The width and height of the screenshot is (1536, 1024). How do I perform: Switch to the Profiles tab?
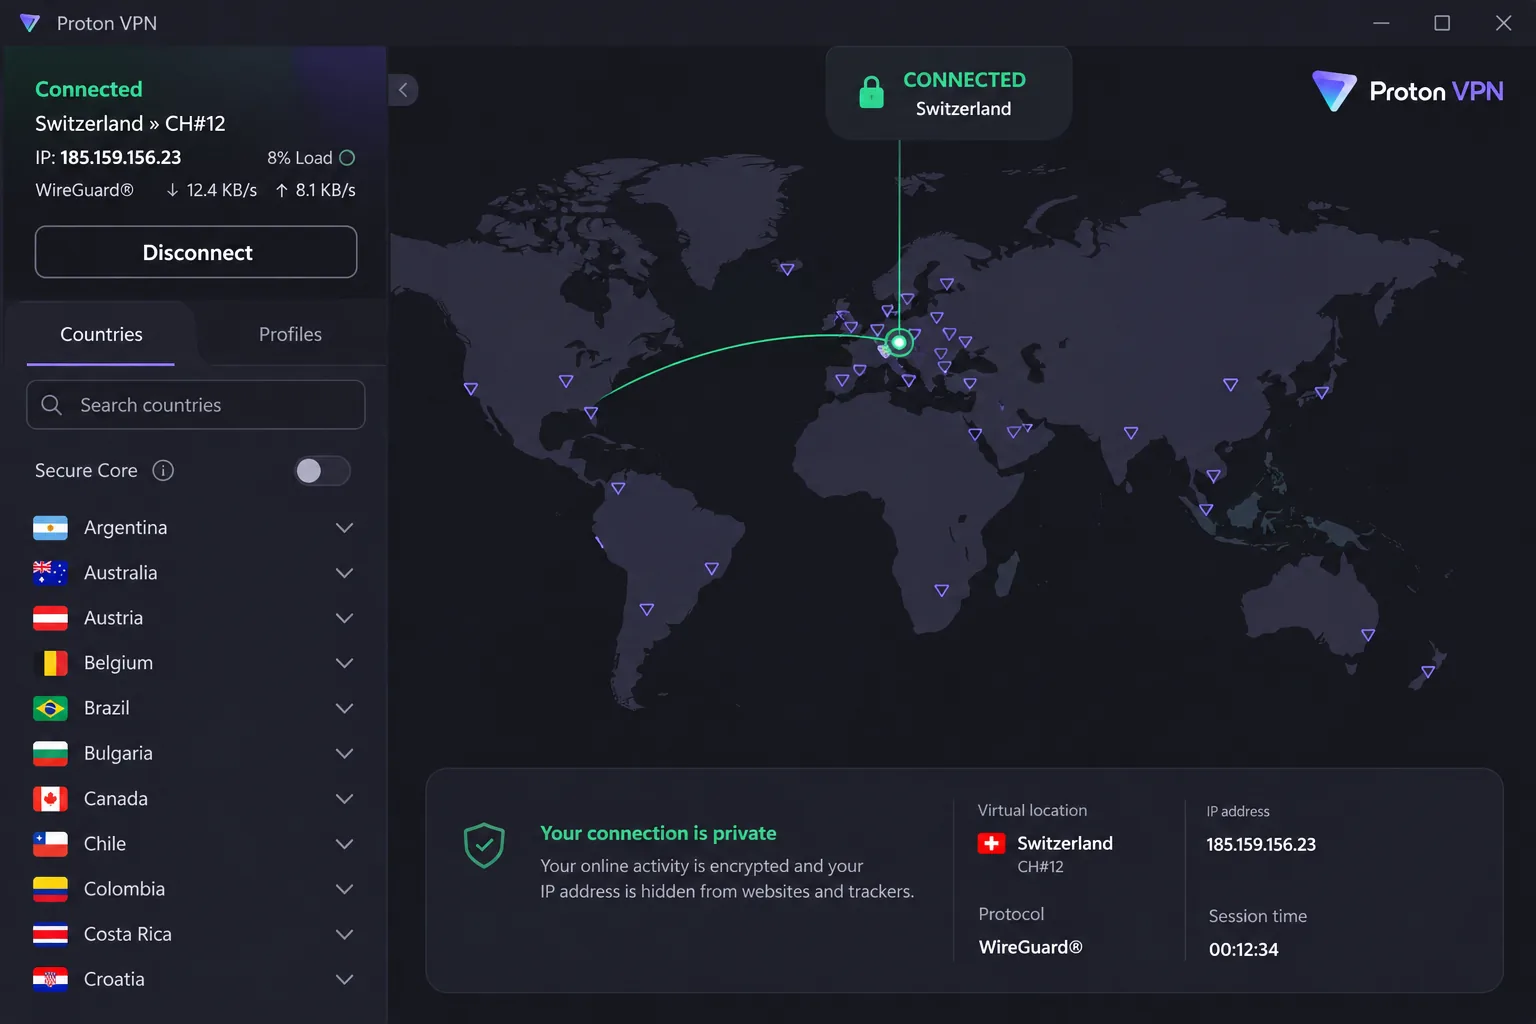pos(290,334)
